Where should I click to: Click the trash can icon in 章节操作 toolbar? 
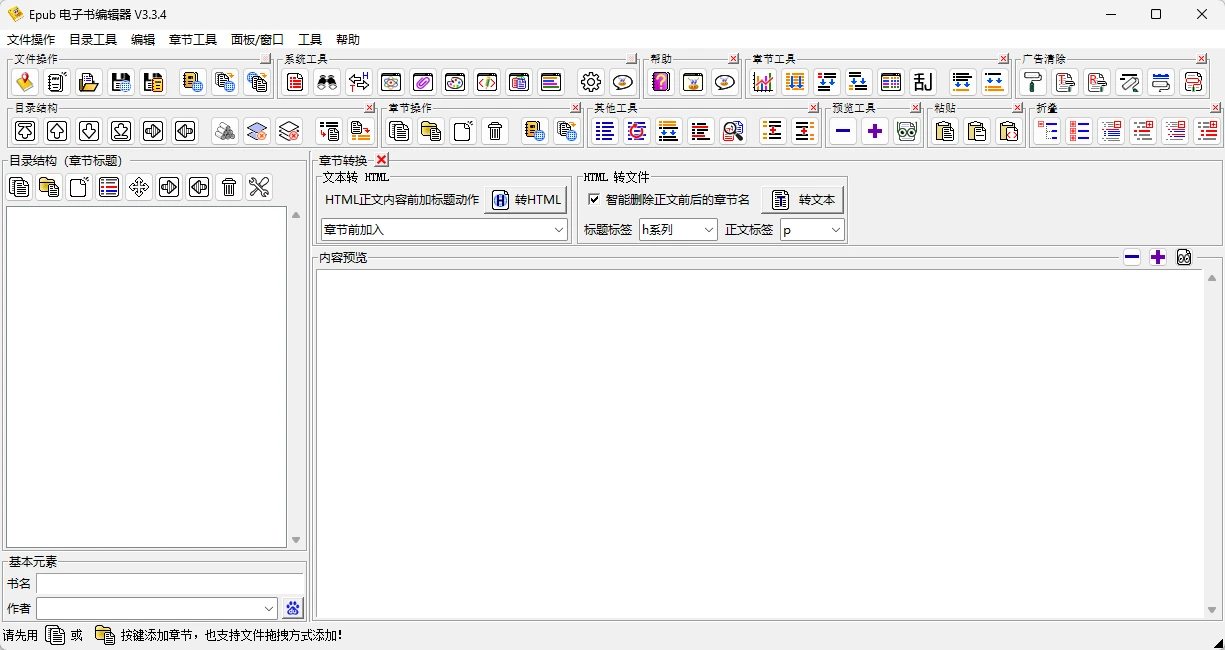click(x=495, y=131)
